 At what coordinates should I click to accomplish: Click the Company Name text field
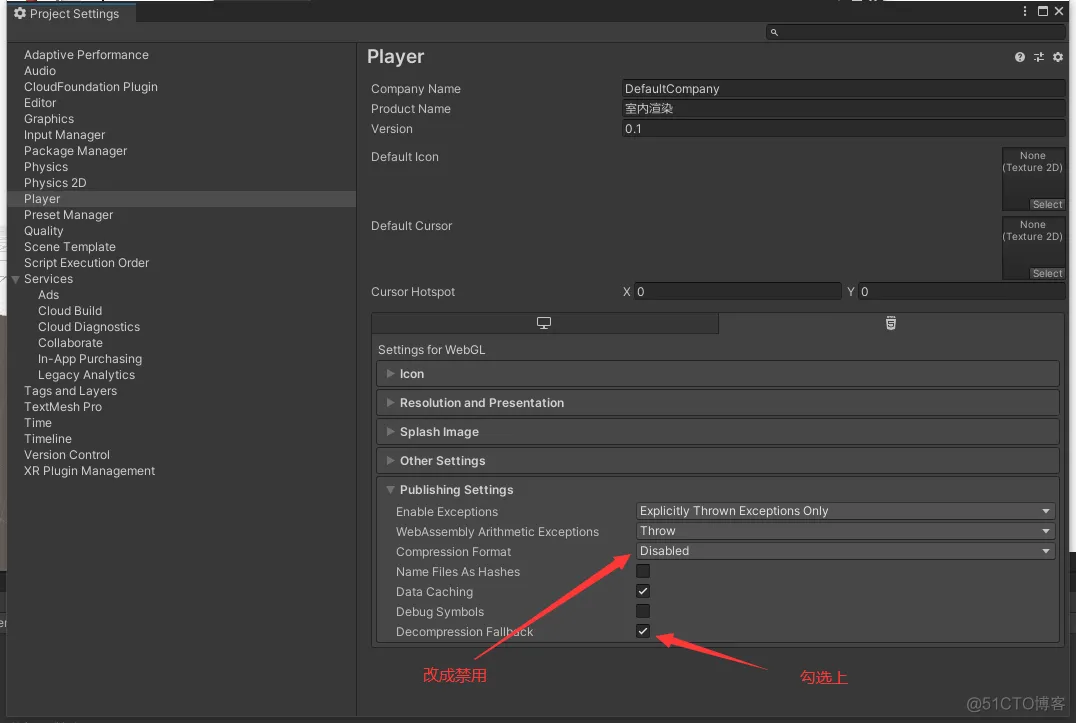(x=842, y=89)
